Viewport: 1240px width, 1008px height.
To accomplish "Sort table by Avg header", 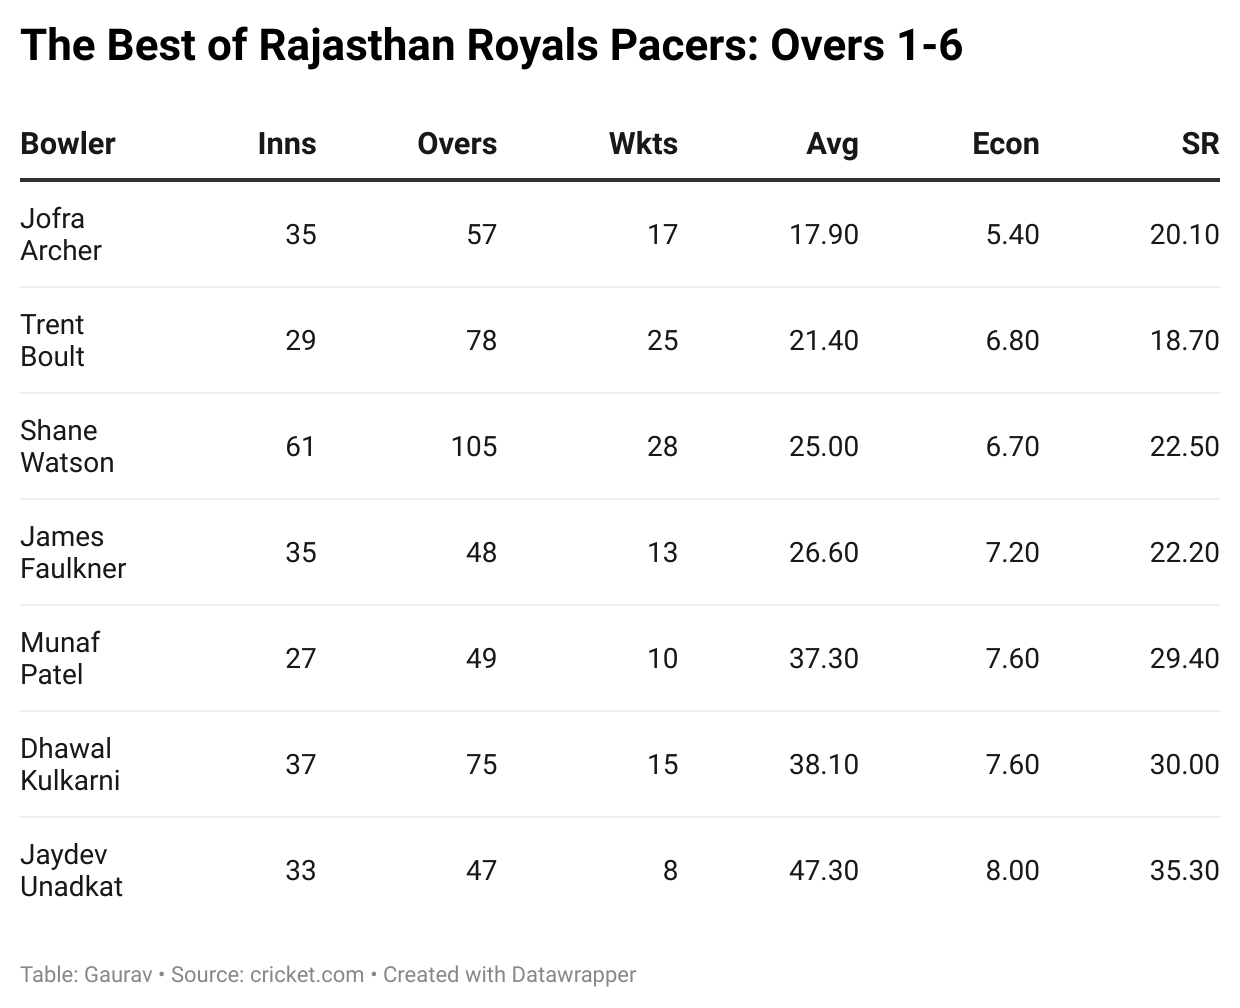I will (x=832, y=144).
